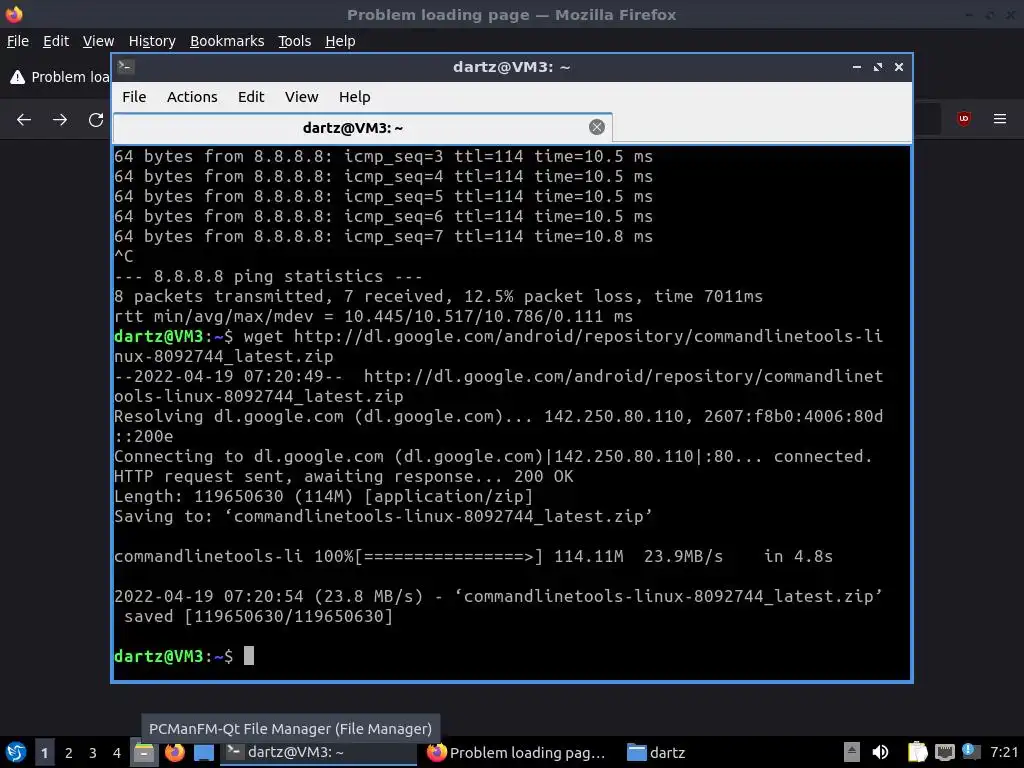Switch to virtual desktop 4
The height and width of the screenshot is (768, 1024).
tap(117, 753)
